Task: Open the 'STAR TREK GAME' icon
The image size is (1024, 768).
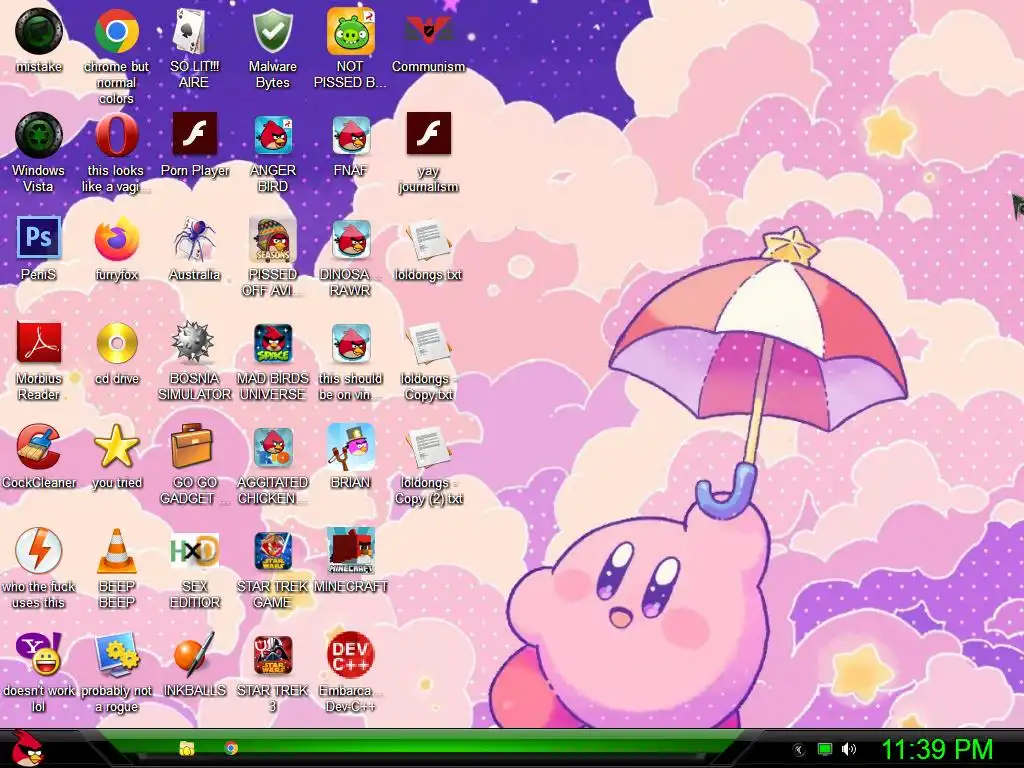Action: pos(272,551)
